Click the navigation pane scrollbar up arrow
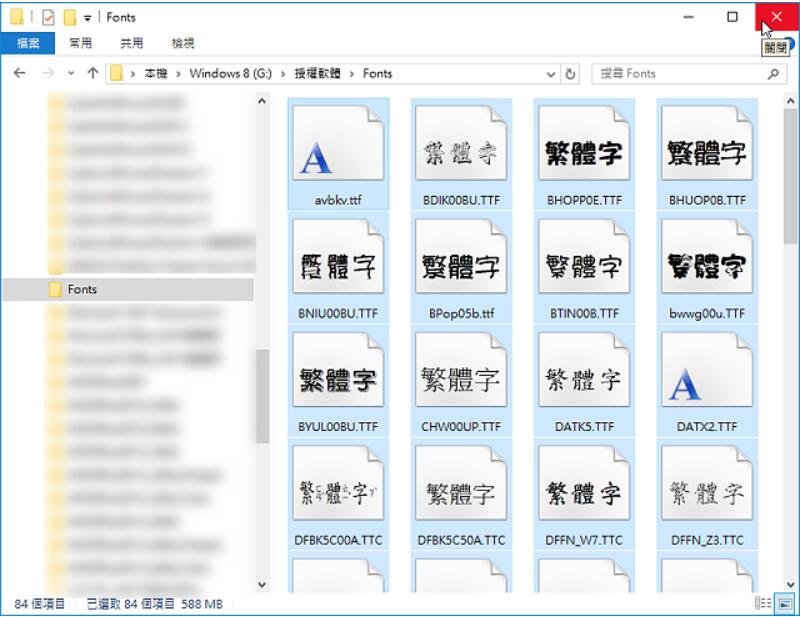The width and height of the screenshot is (800, 617). (262, 101)
